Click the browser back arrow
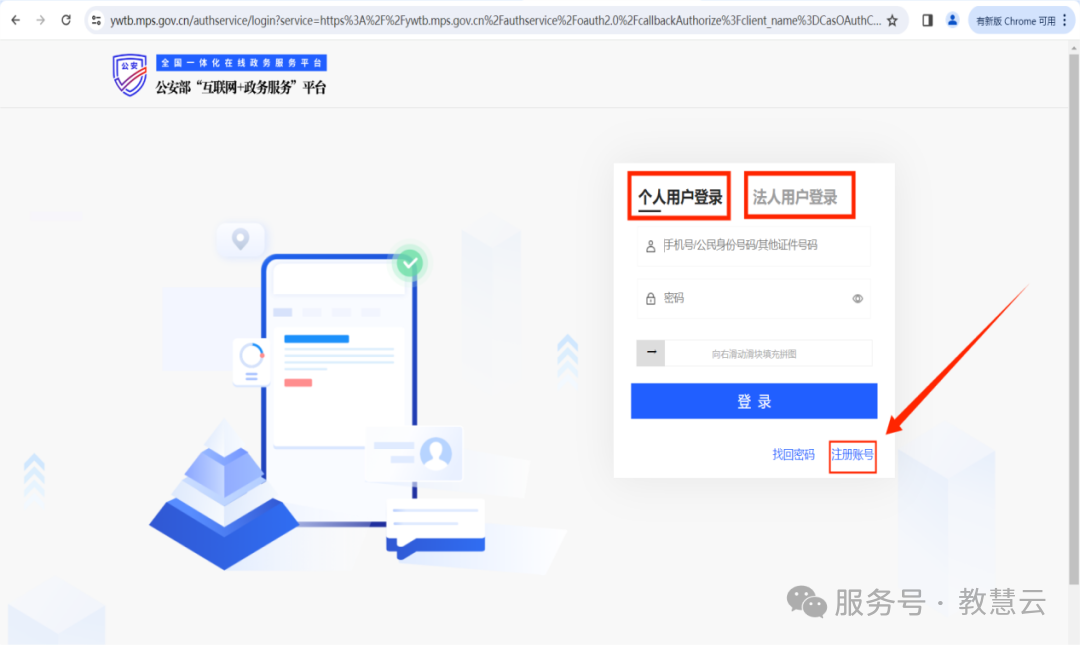This screenshot has height=645, width=1080. coord(16,20)
